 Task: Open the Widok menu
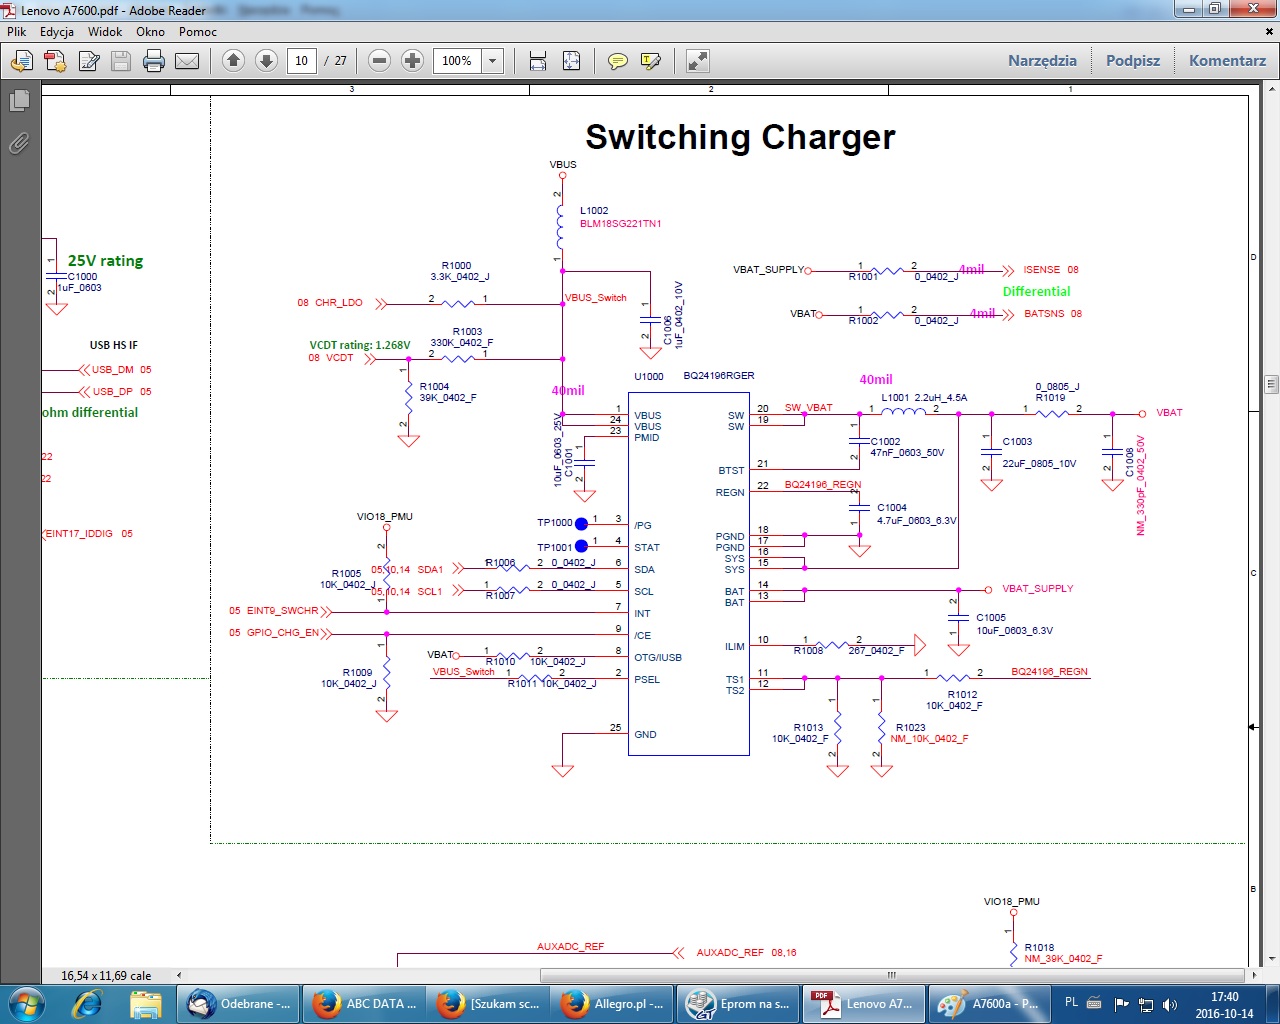pos(105,31)
